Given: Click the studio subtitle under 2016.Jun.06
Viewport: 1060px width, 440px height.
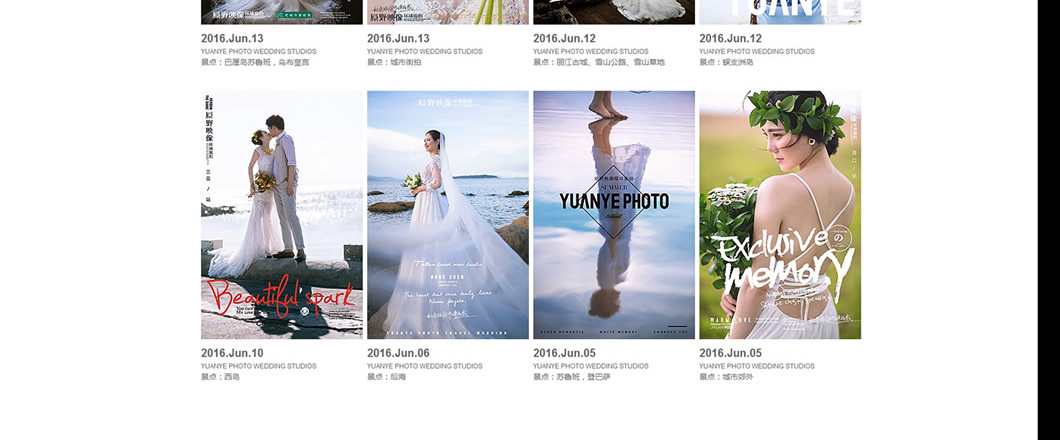Looking at the screenshot, I should [424, 366].
